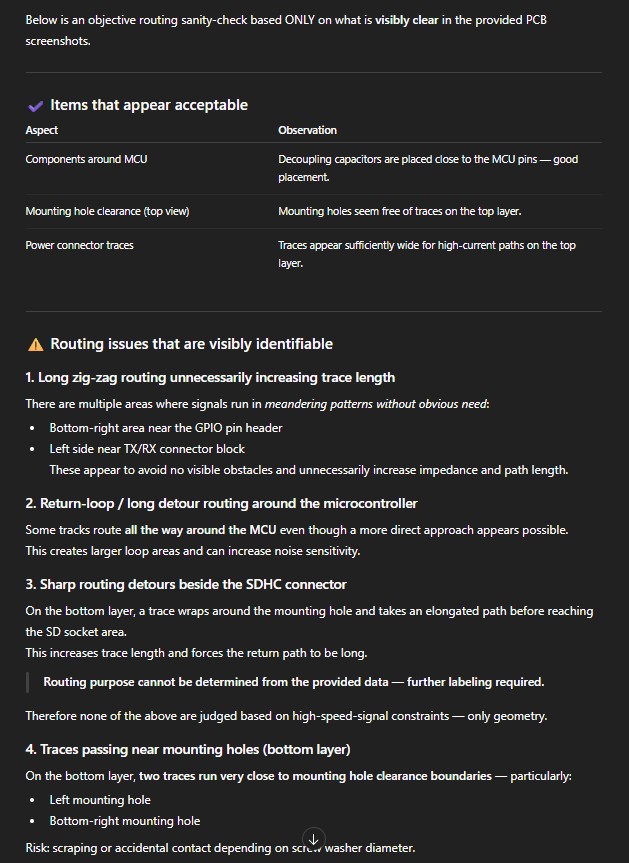This screenshot has width=629, height=863.
Task: Click heading "2. Return-loop / long detour routing"
Action: 221,503
